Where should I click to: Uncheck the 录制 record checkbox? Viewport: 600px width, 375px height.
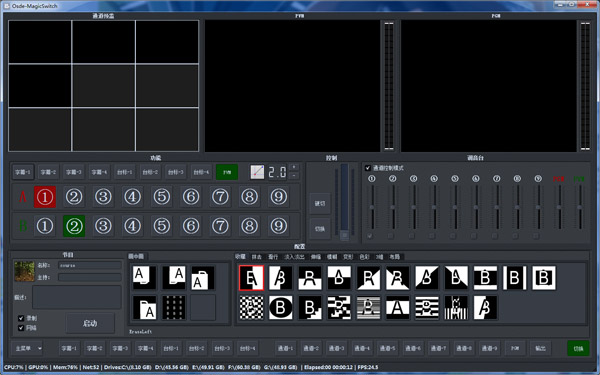click(21, 318)
